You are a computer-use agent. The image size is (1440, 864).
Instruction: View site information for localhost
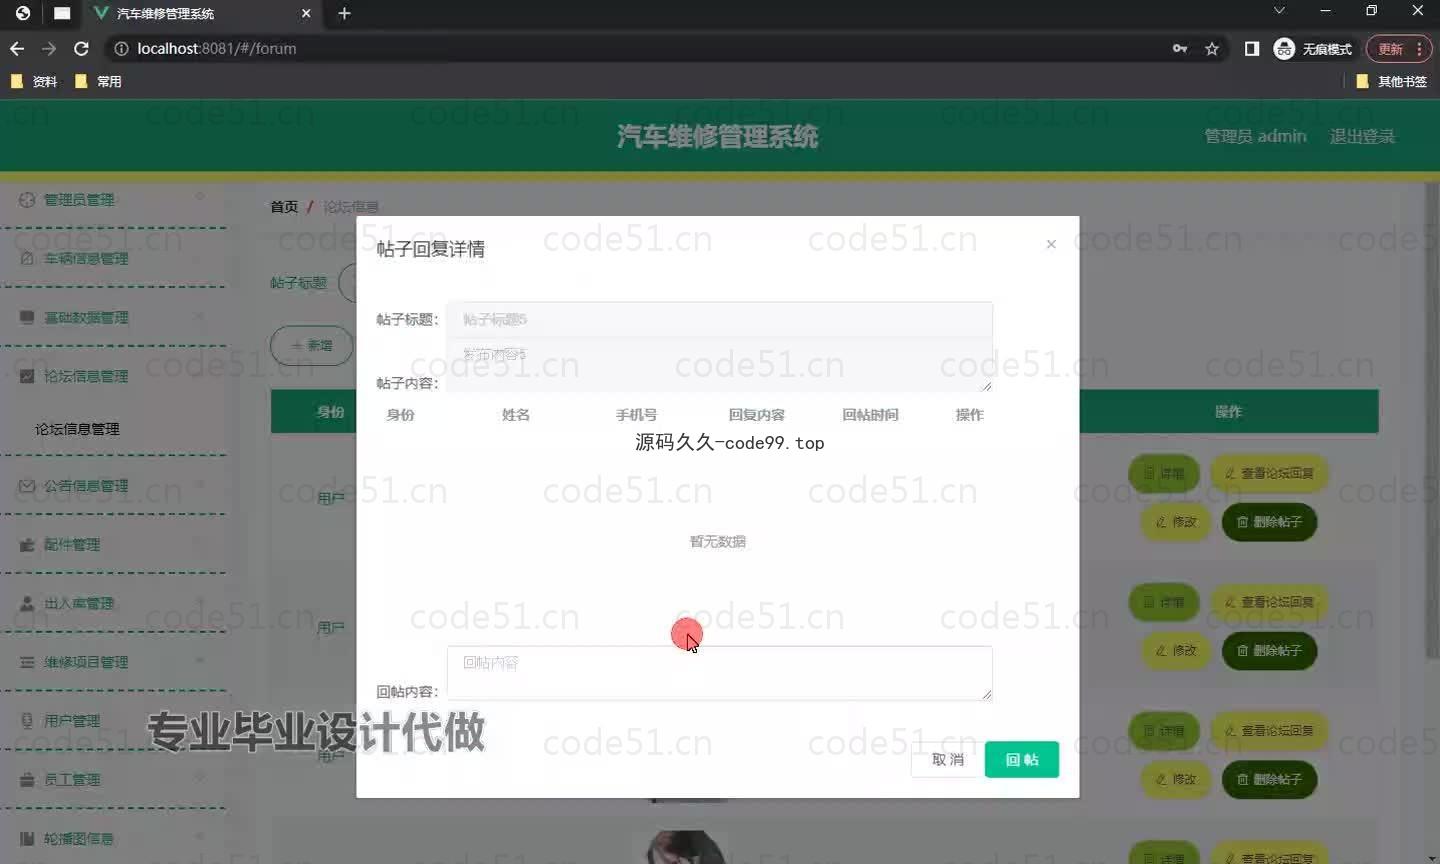click(x=121, y=48)
